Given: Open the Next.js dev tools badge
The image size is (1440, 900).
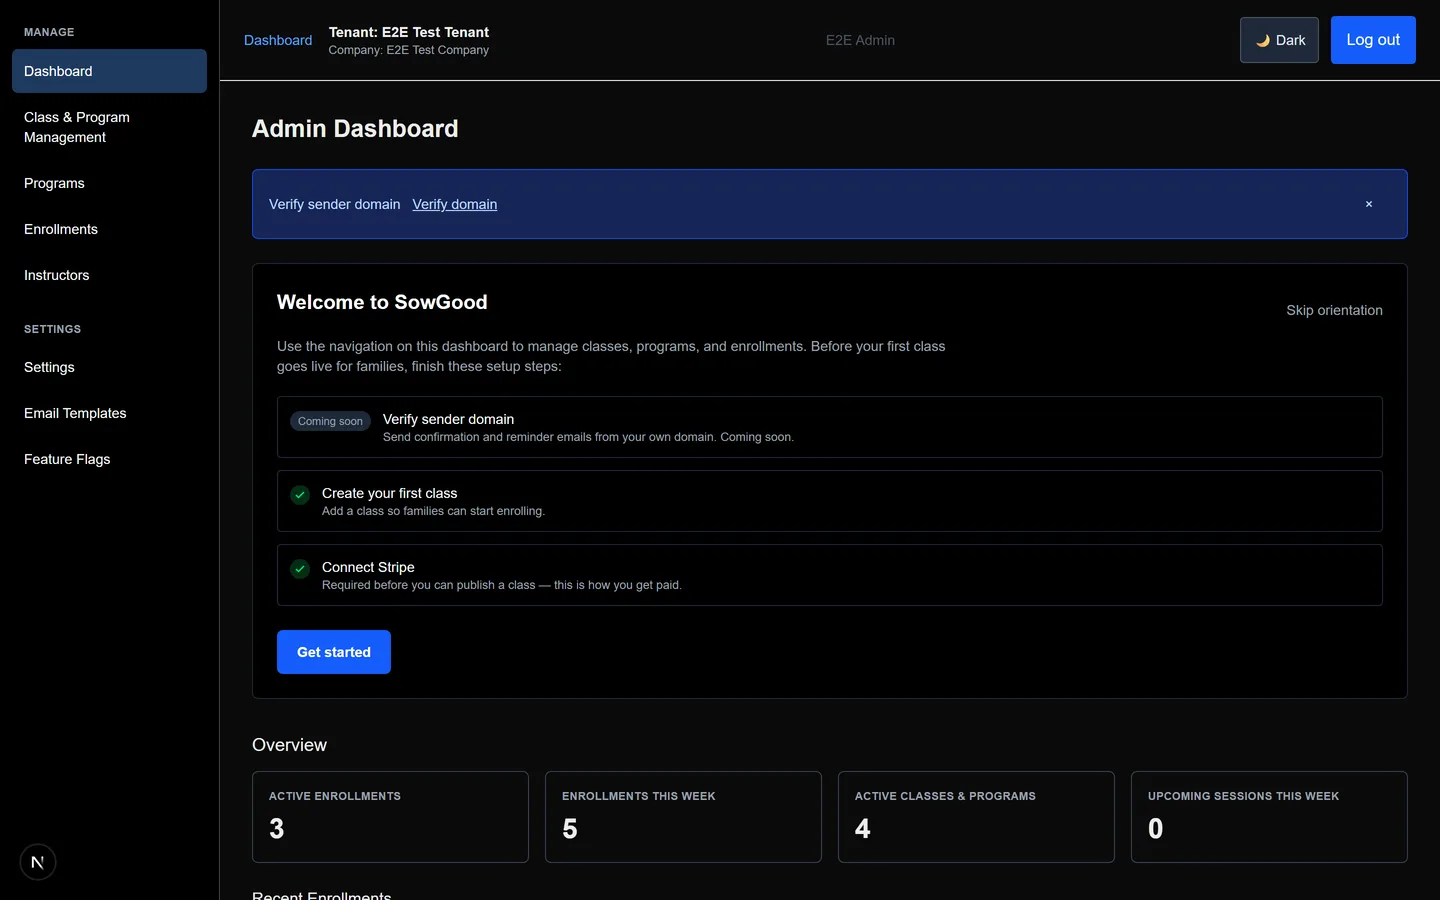Looking at the screenshot, I should tap(38, 862).
